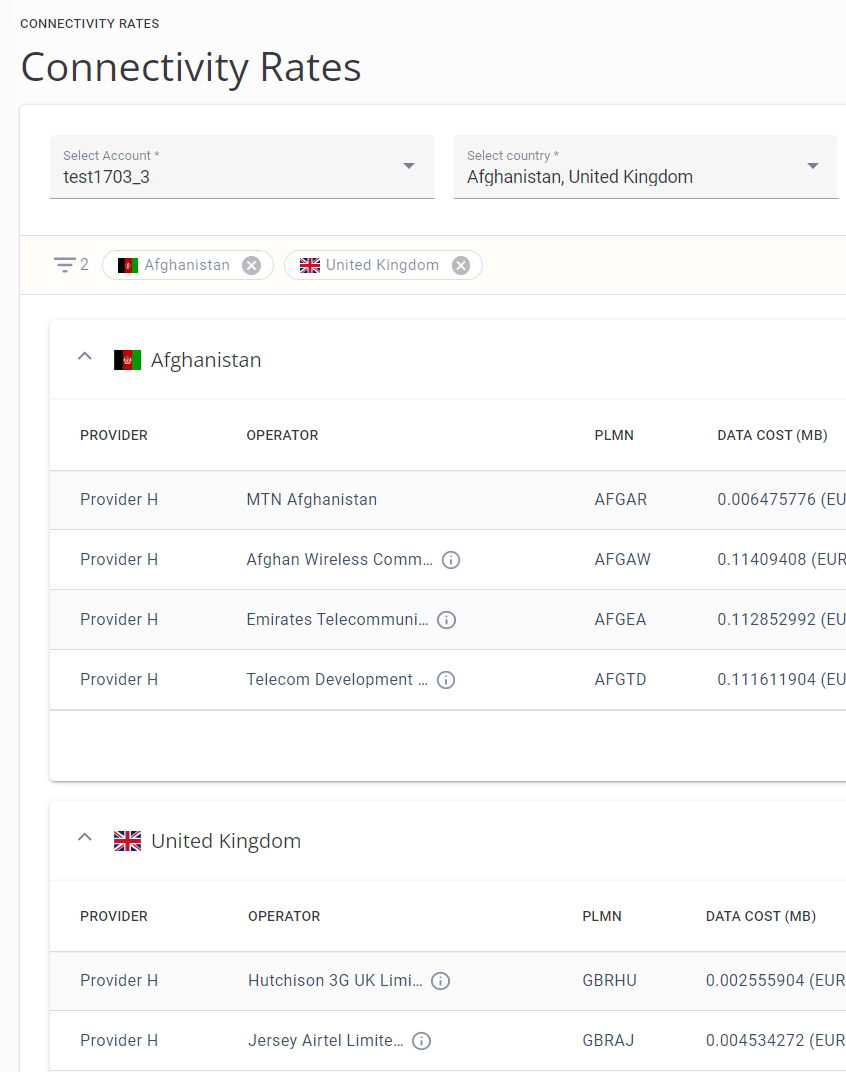Remove the Afghanistan filter chip
This screenshot has width=846, height=1072.
[x=252, y=265]
